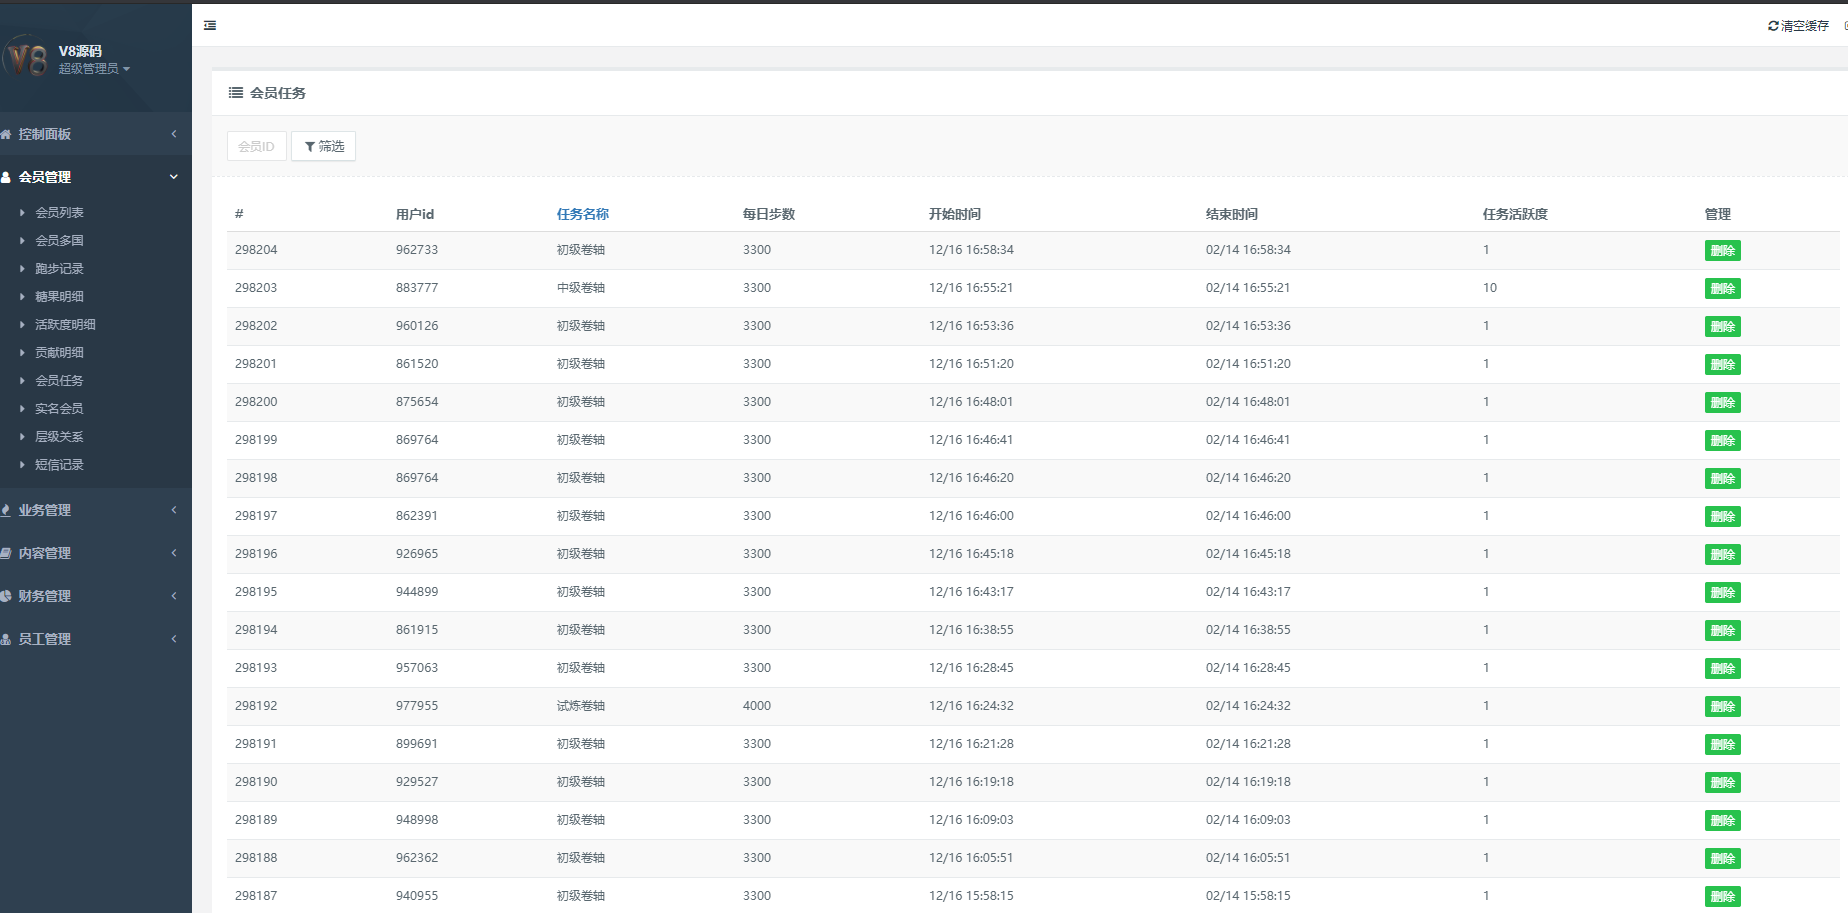Open the 超级管理员 user dropdown
This screenshot has height=913, width=1848.
(94, 69)
